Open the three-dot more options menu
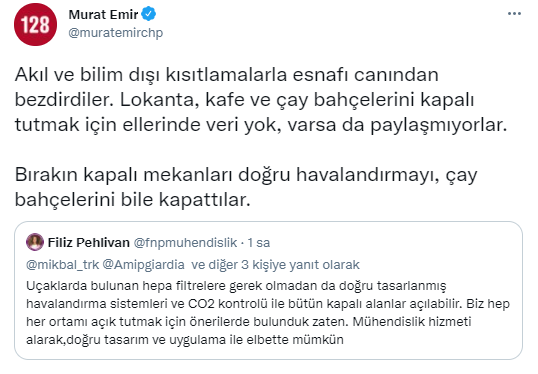 (514, 14)
